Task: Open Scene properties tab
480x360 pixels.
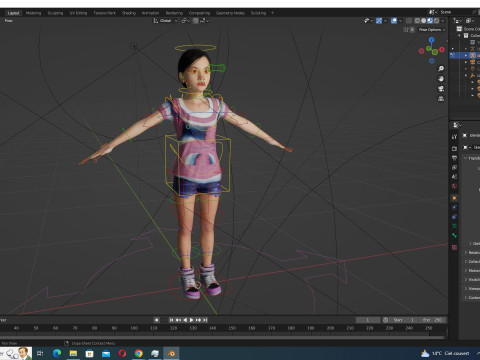Action: pos(454,177)
